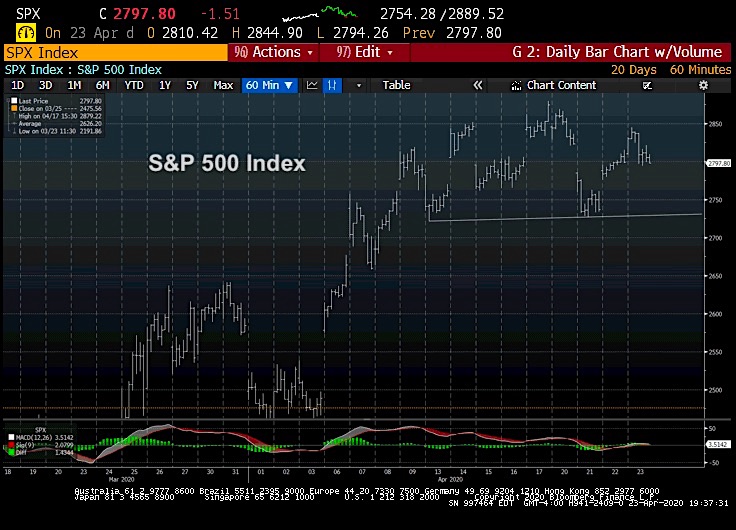Select the 1D time range tab
The height and width of the screenshot is (530, 736).
(x=17, y=85)
